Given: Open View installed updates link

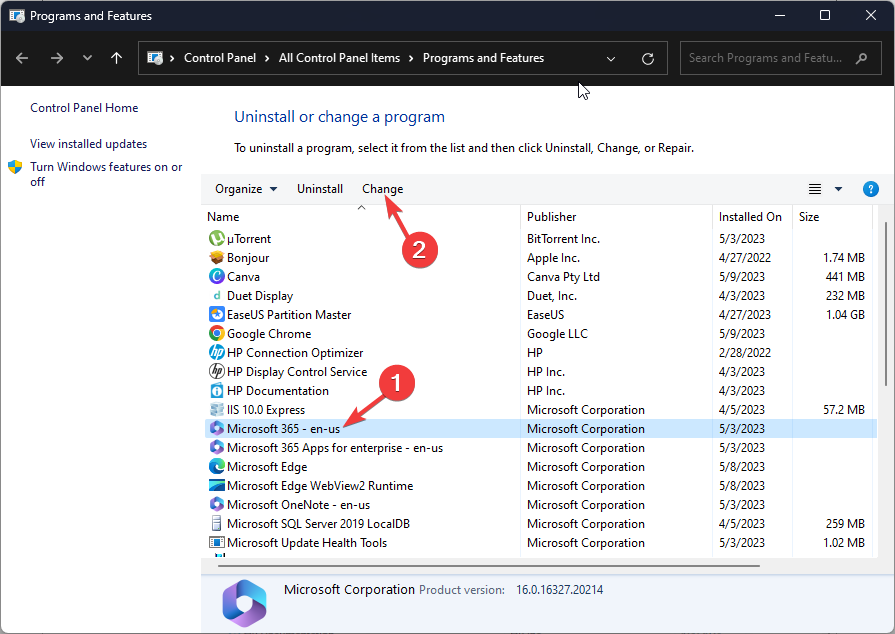Looking at the screenshot, I should point(88,144).
